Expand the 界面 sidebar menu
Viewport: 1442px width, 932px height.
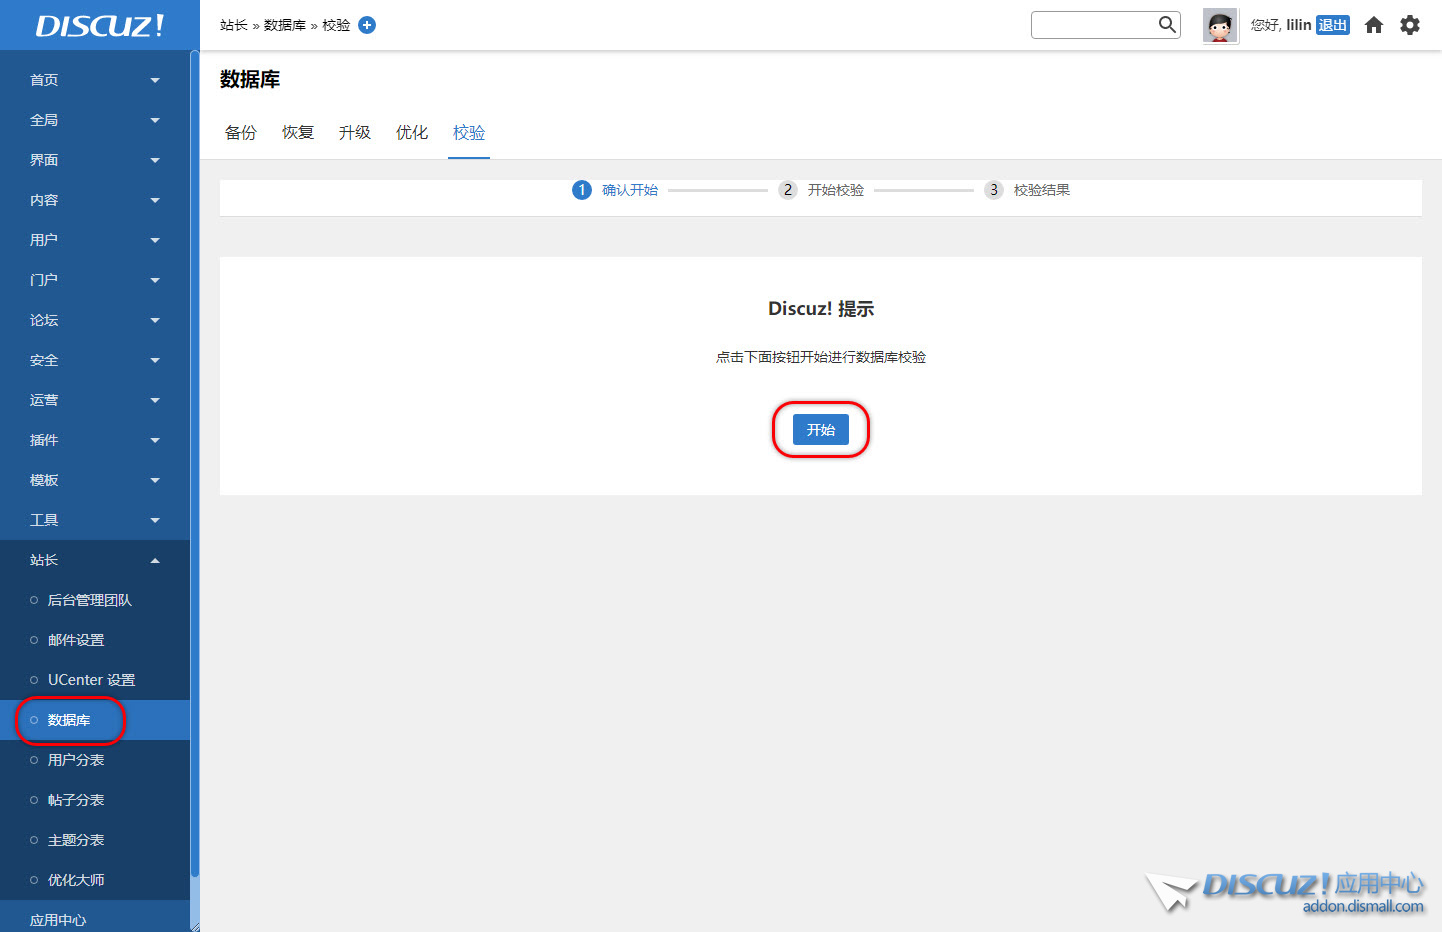95,160
